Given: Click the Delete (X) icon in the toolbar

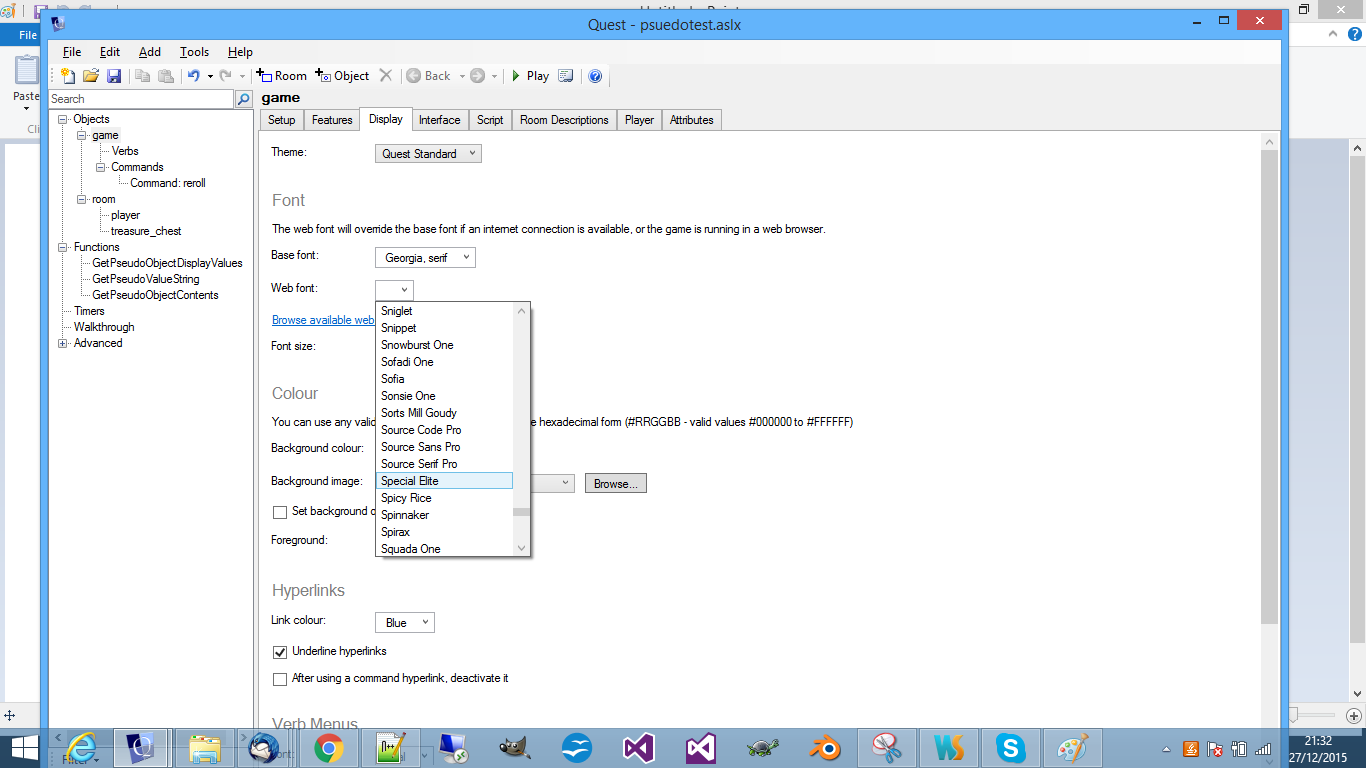Looking at the screenshot, I should 384,75.
